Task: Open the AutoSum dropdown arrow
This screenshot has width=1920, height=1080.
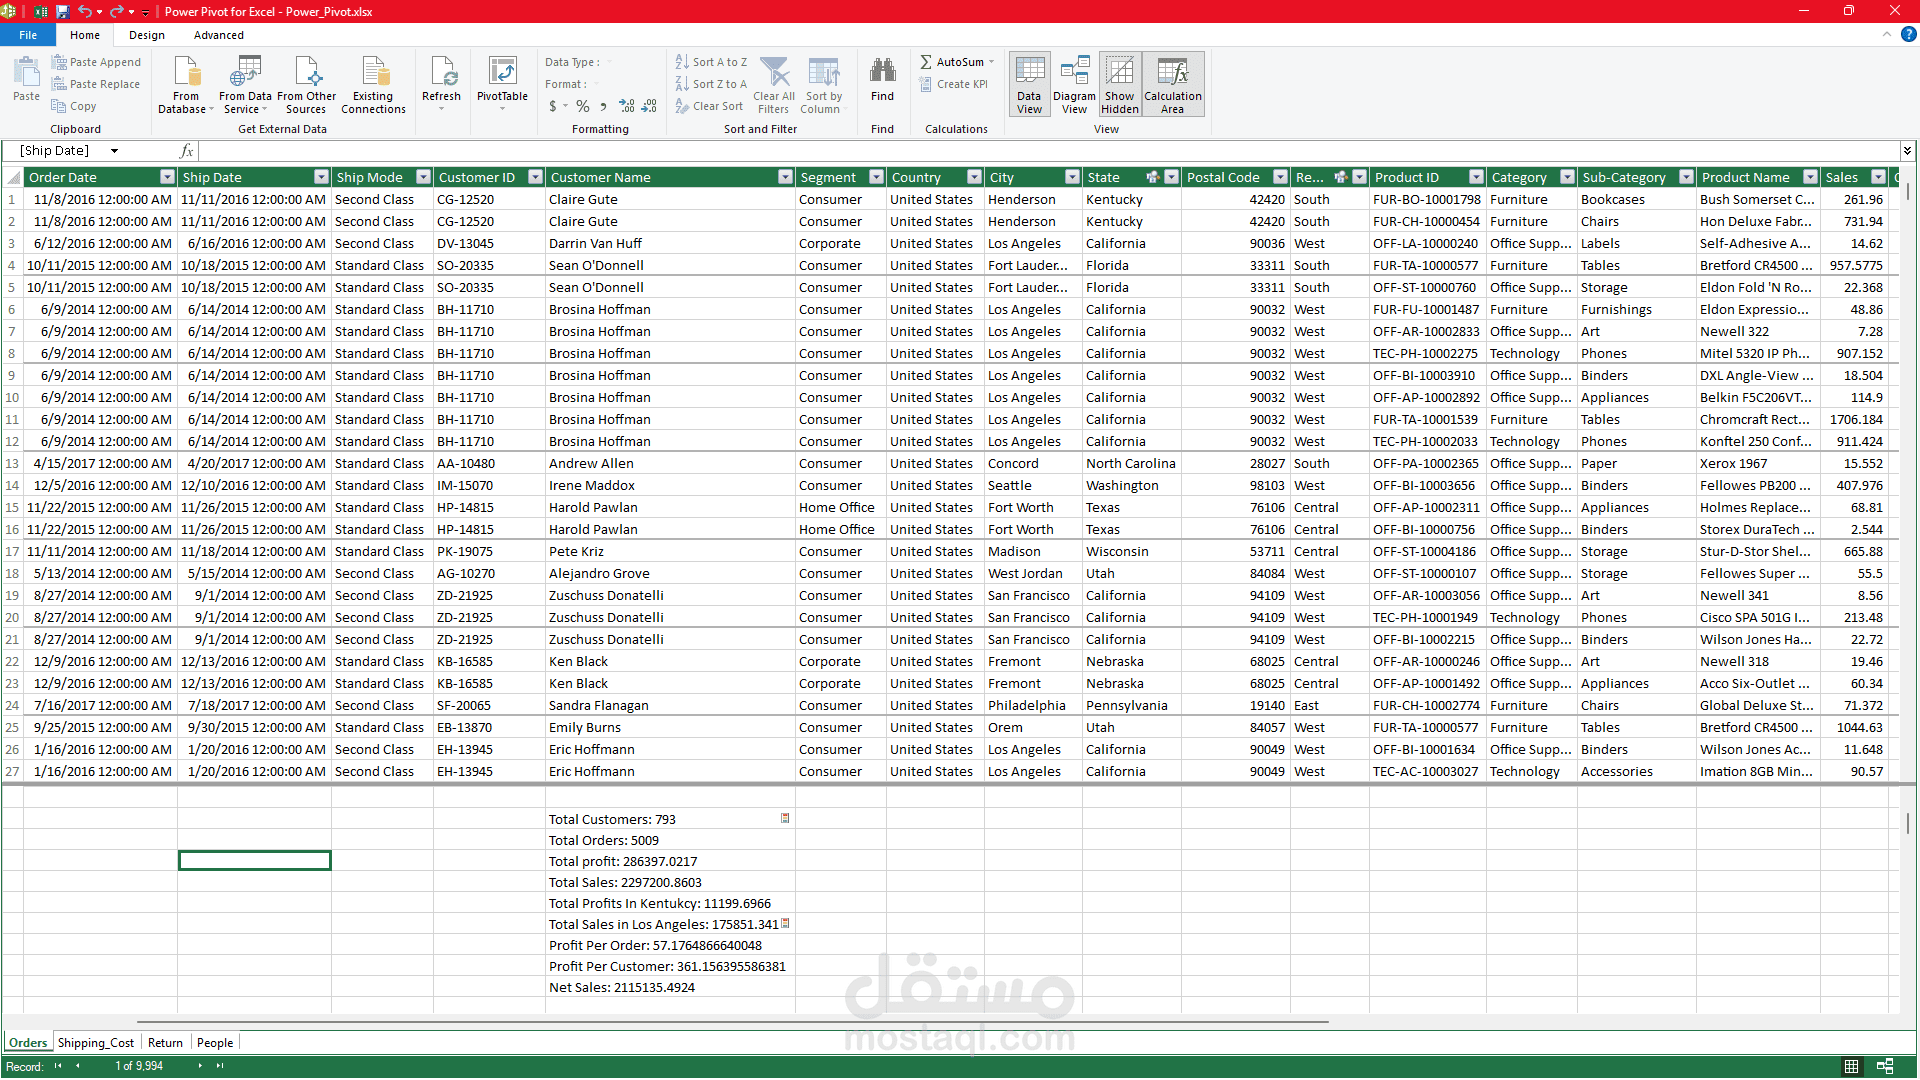Action: point(992,62)
